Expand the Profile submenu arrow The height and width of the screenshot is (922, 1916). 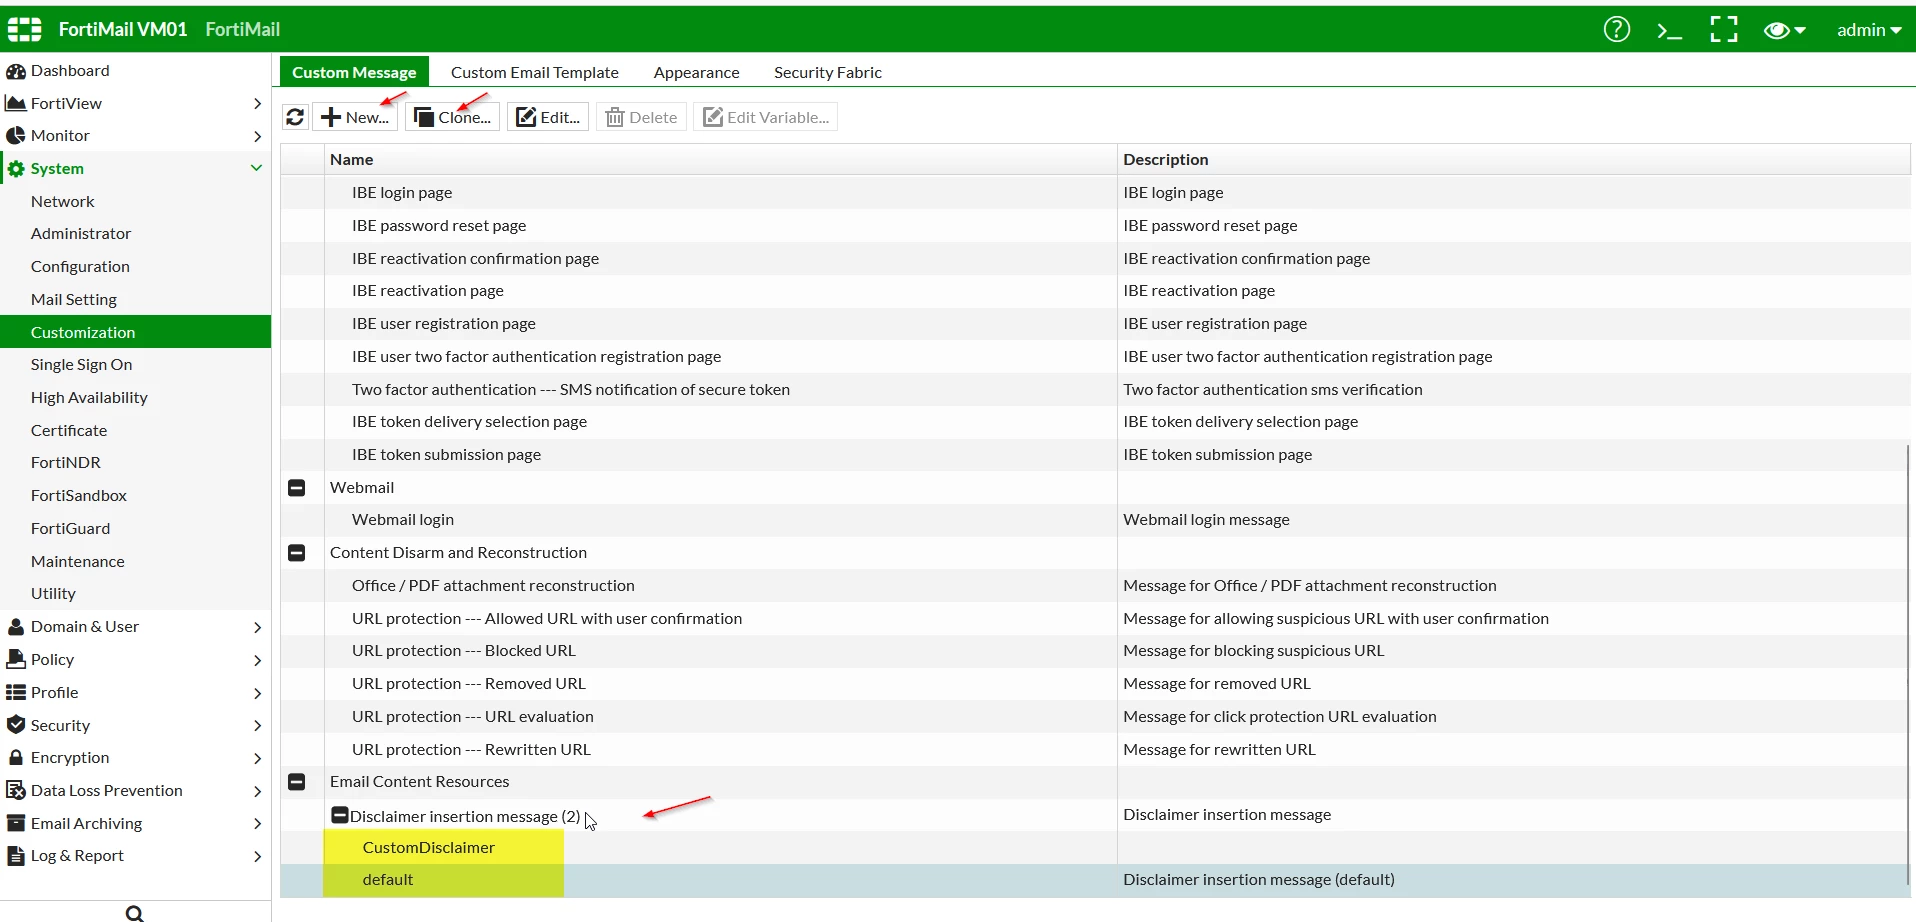pyautogui.click(x=257, y=693)
